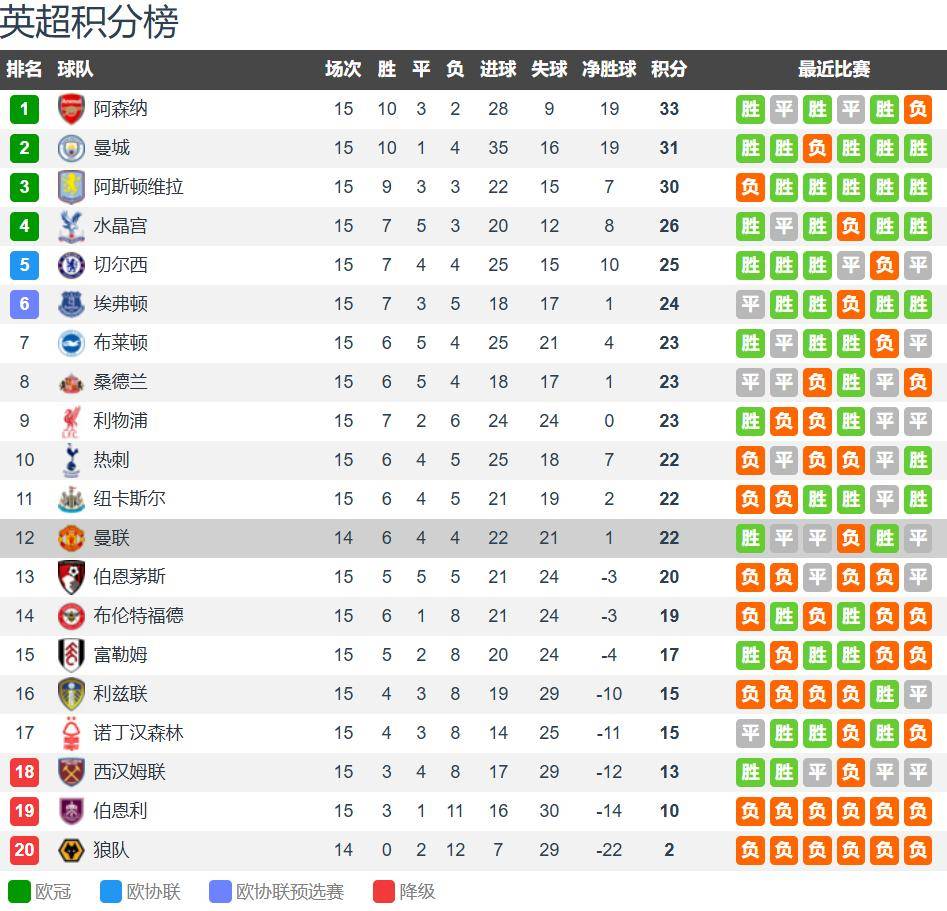This screenshot has height=911, width=947.
Task: Click the rank 20 red badge
Action: [x=24, y=850]
